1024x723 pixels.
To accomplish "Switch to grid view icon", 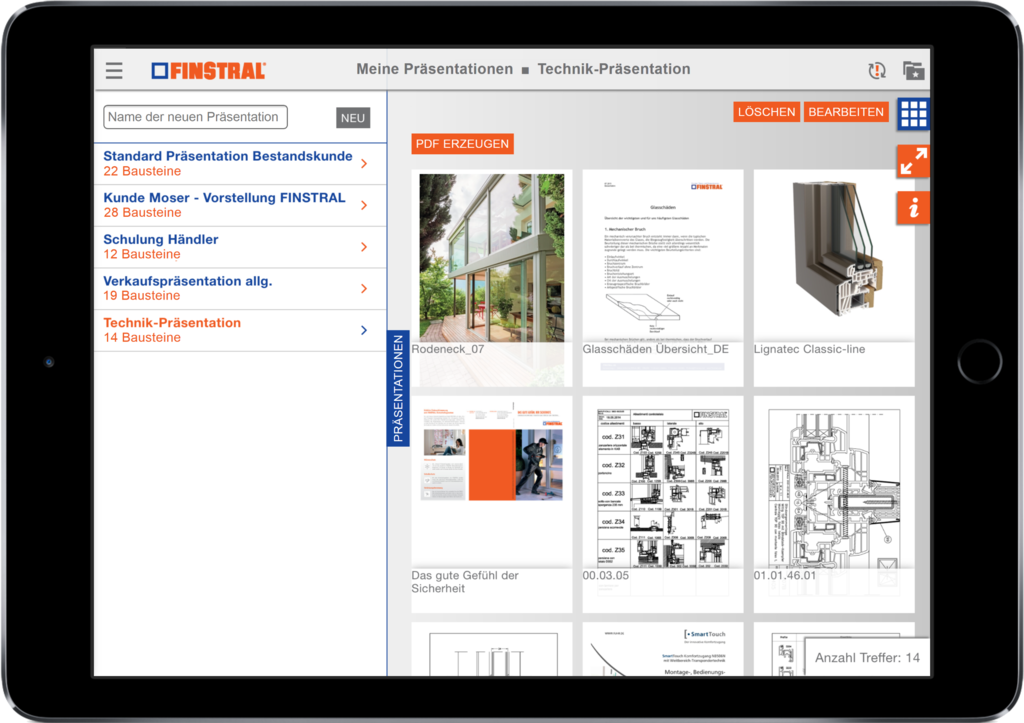I will (x=913, y=114).
